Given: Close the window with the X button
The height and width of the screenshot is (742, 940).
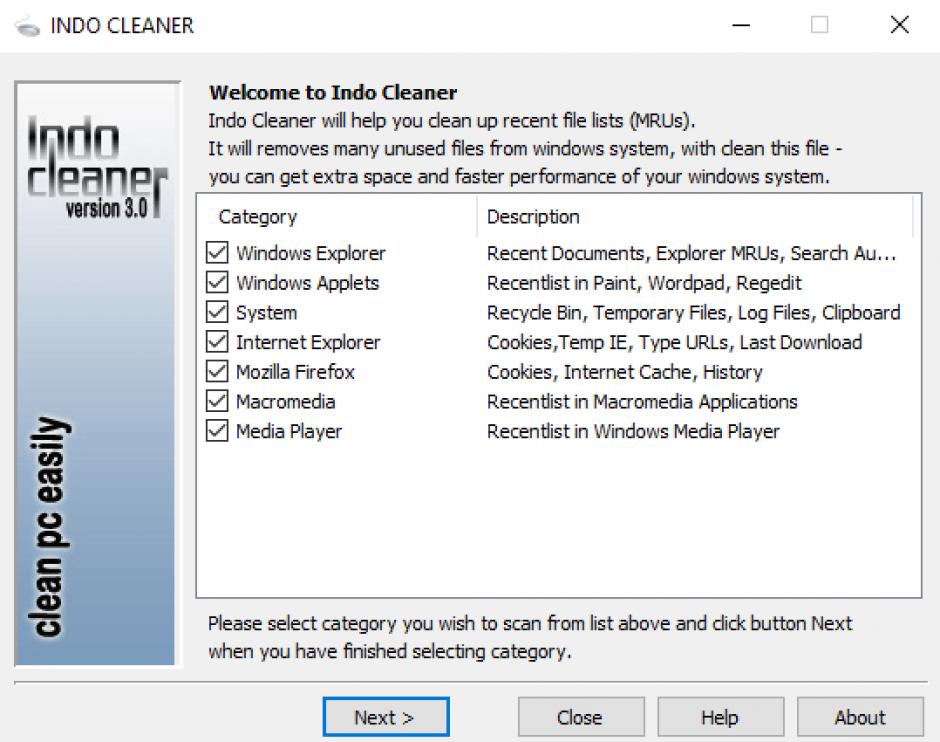Looking at the screenshot, I should tap(899, 25).
